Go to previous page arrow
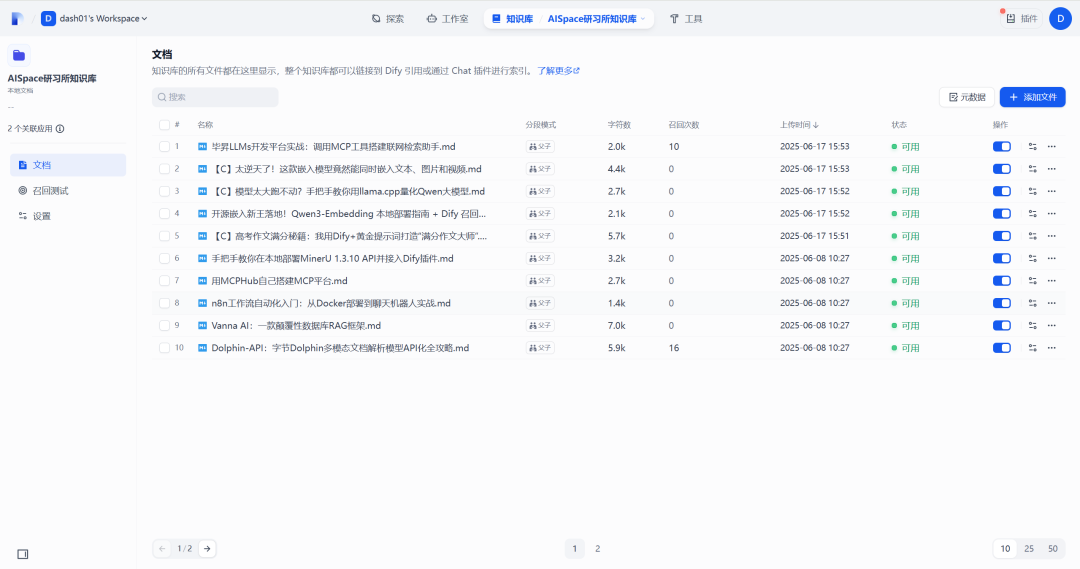 pos(162,549)
